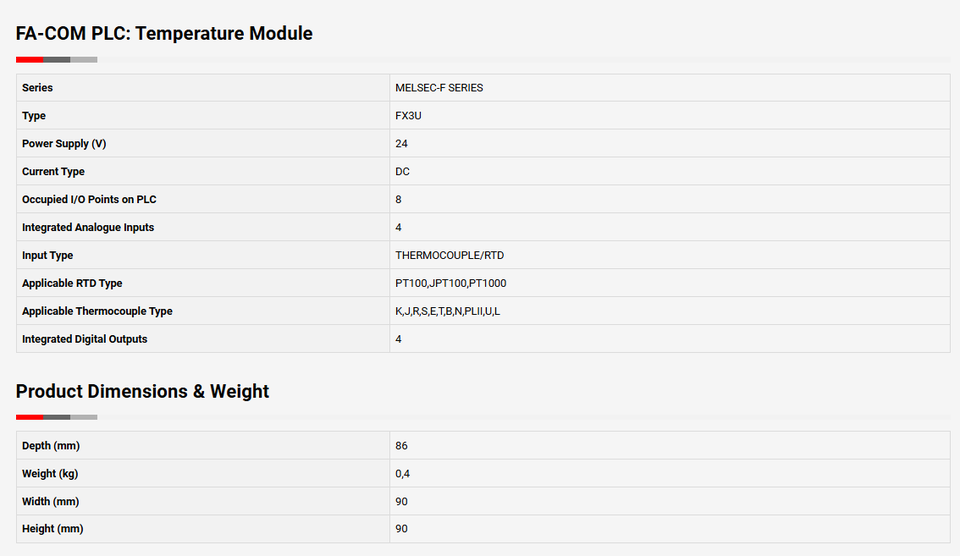This screenshot has height=556, width=960.
Task: Click the 'PT100,JPT100,PT1000' RTD value
Action: pyautogui.click(x=450, y=284)
